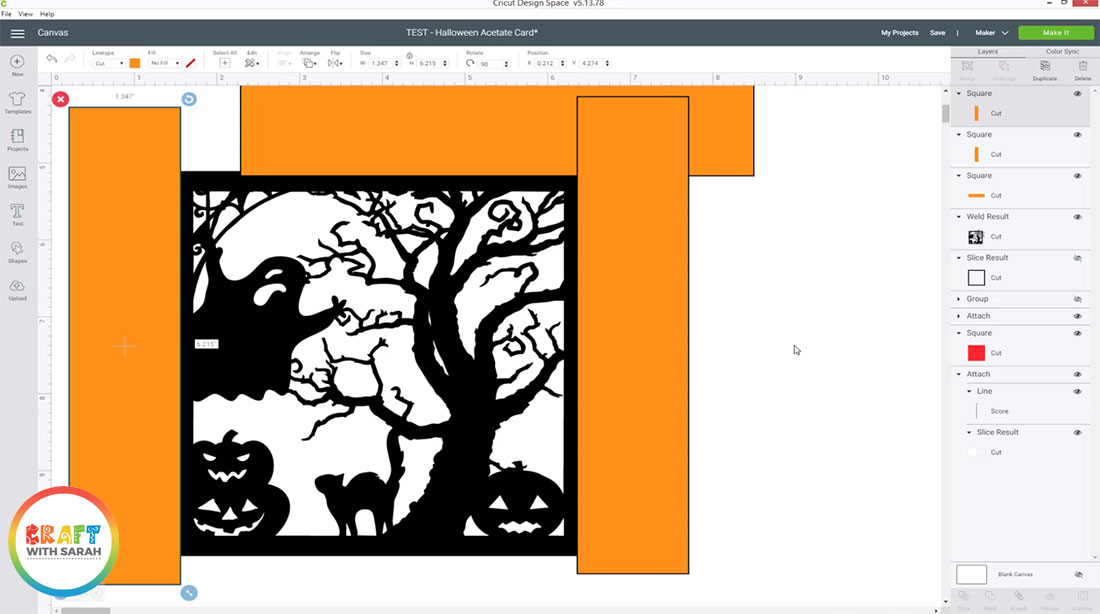Hide the Weld Result layer
Image resolution: width=1100 pixels, height=614 pixels.
click(x=1078, y=217)
